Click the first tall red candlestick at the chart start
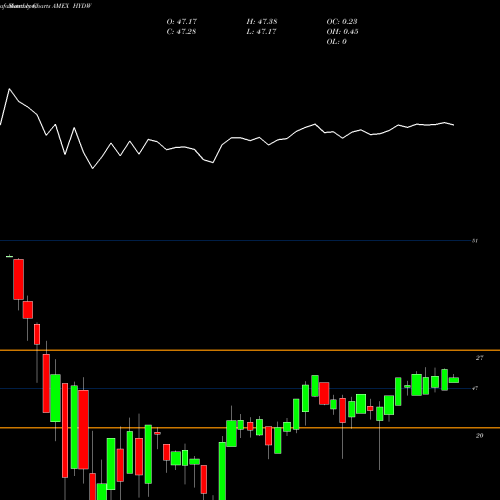500x500 pixels. [x=19, y=279]
